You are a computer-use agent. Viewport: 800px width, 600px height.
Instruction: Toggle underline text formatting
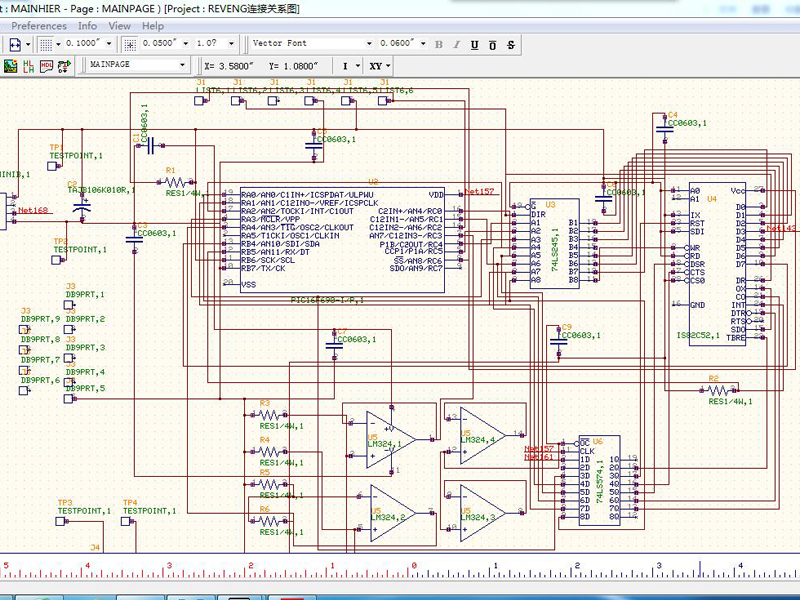[474, 45]
